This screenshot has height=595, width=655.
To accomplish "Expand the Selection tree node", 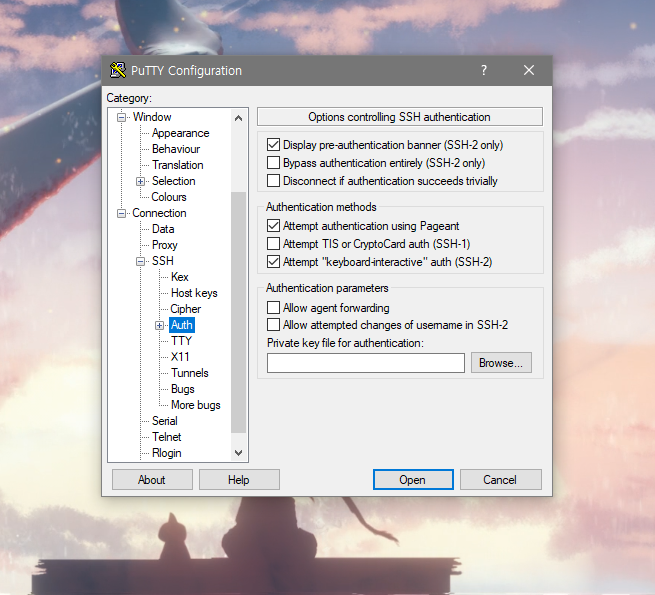I will pyautogui.click(x=140, y=181).
